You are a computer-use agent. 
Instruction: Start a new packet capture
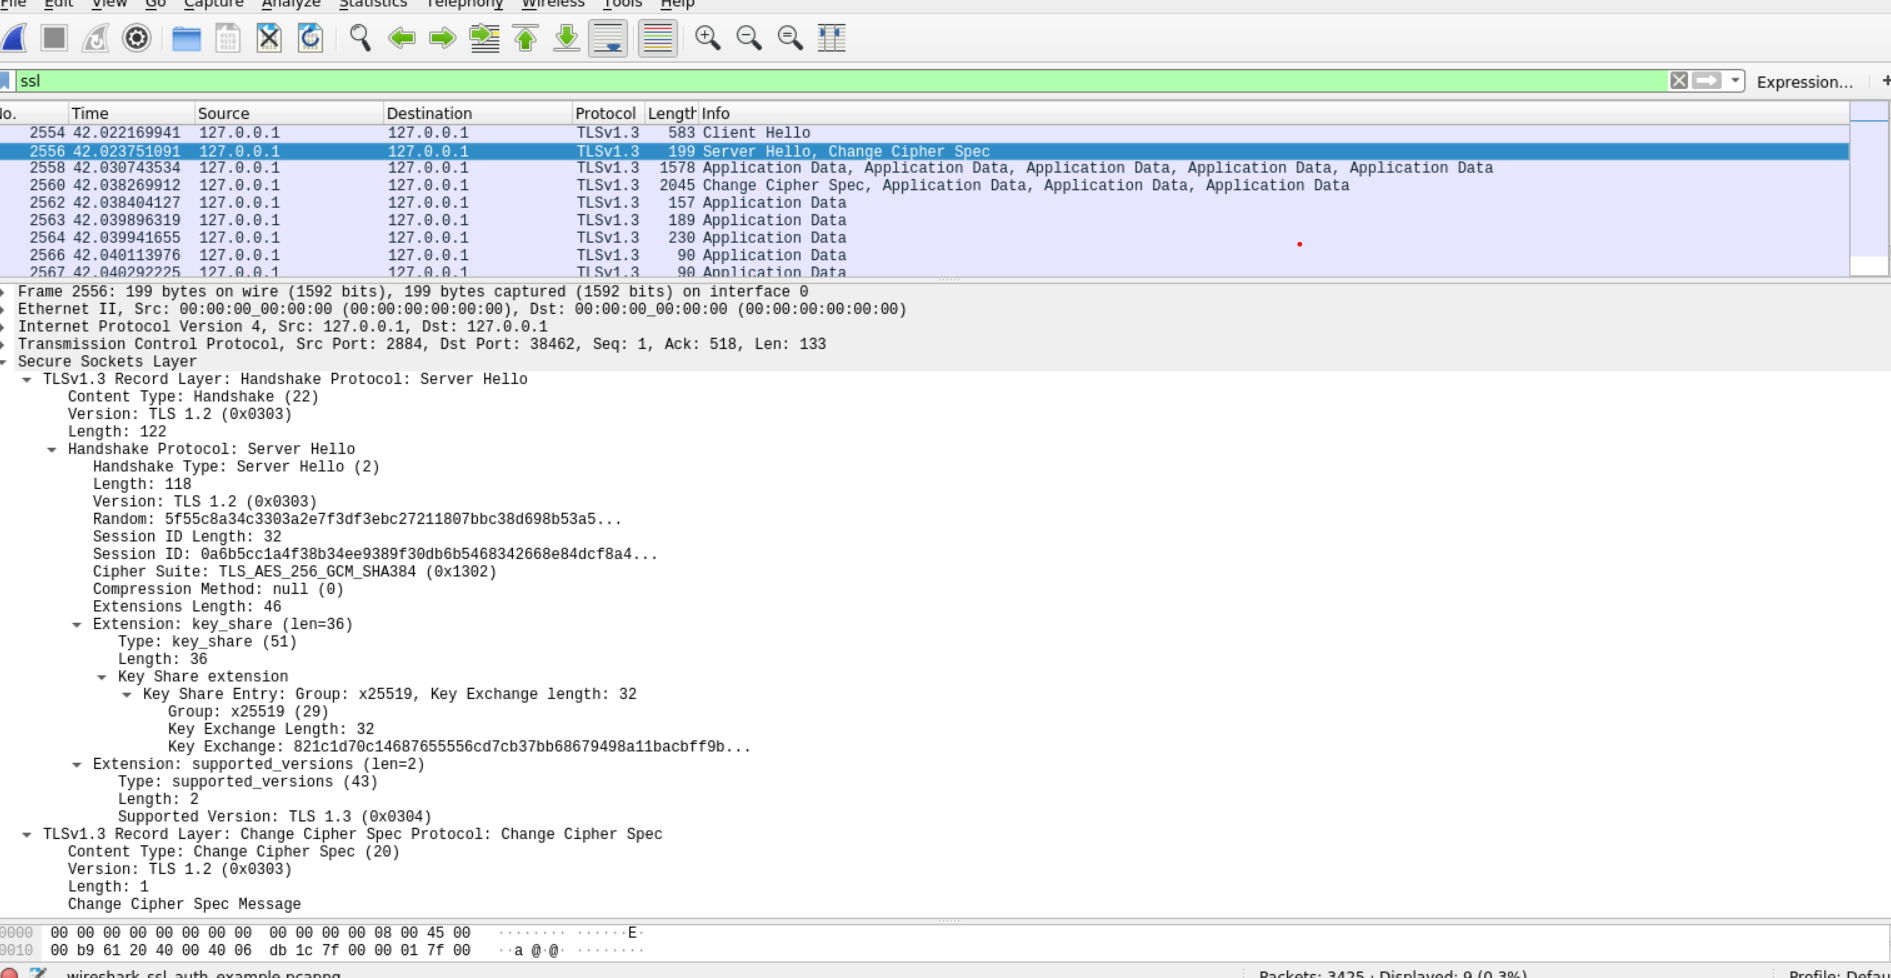14,38
